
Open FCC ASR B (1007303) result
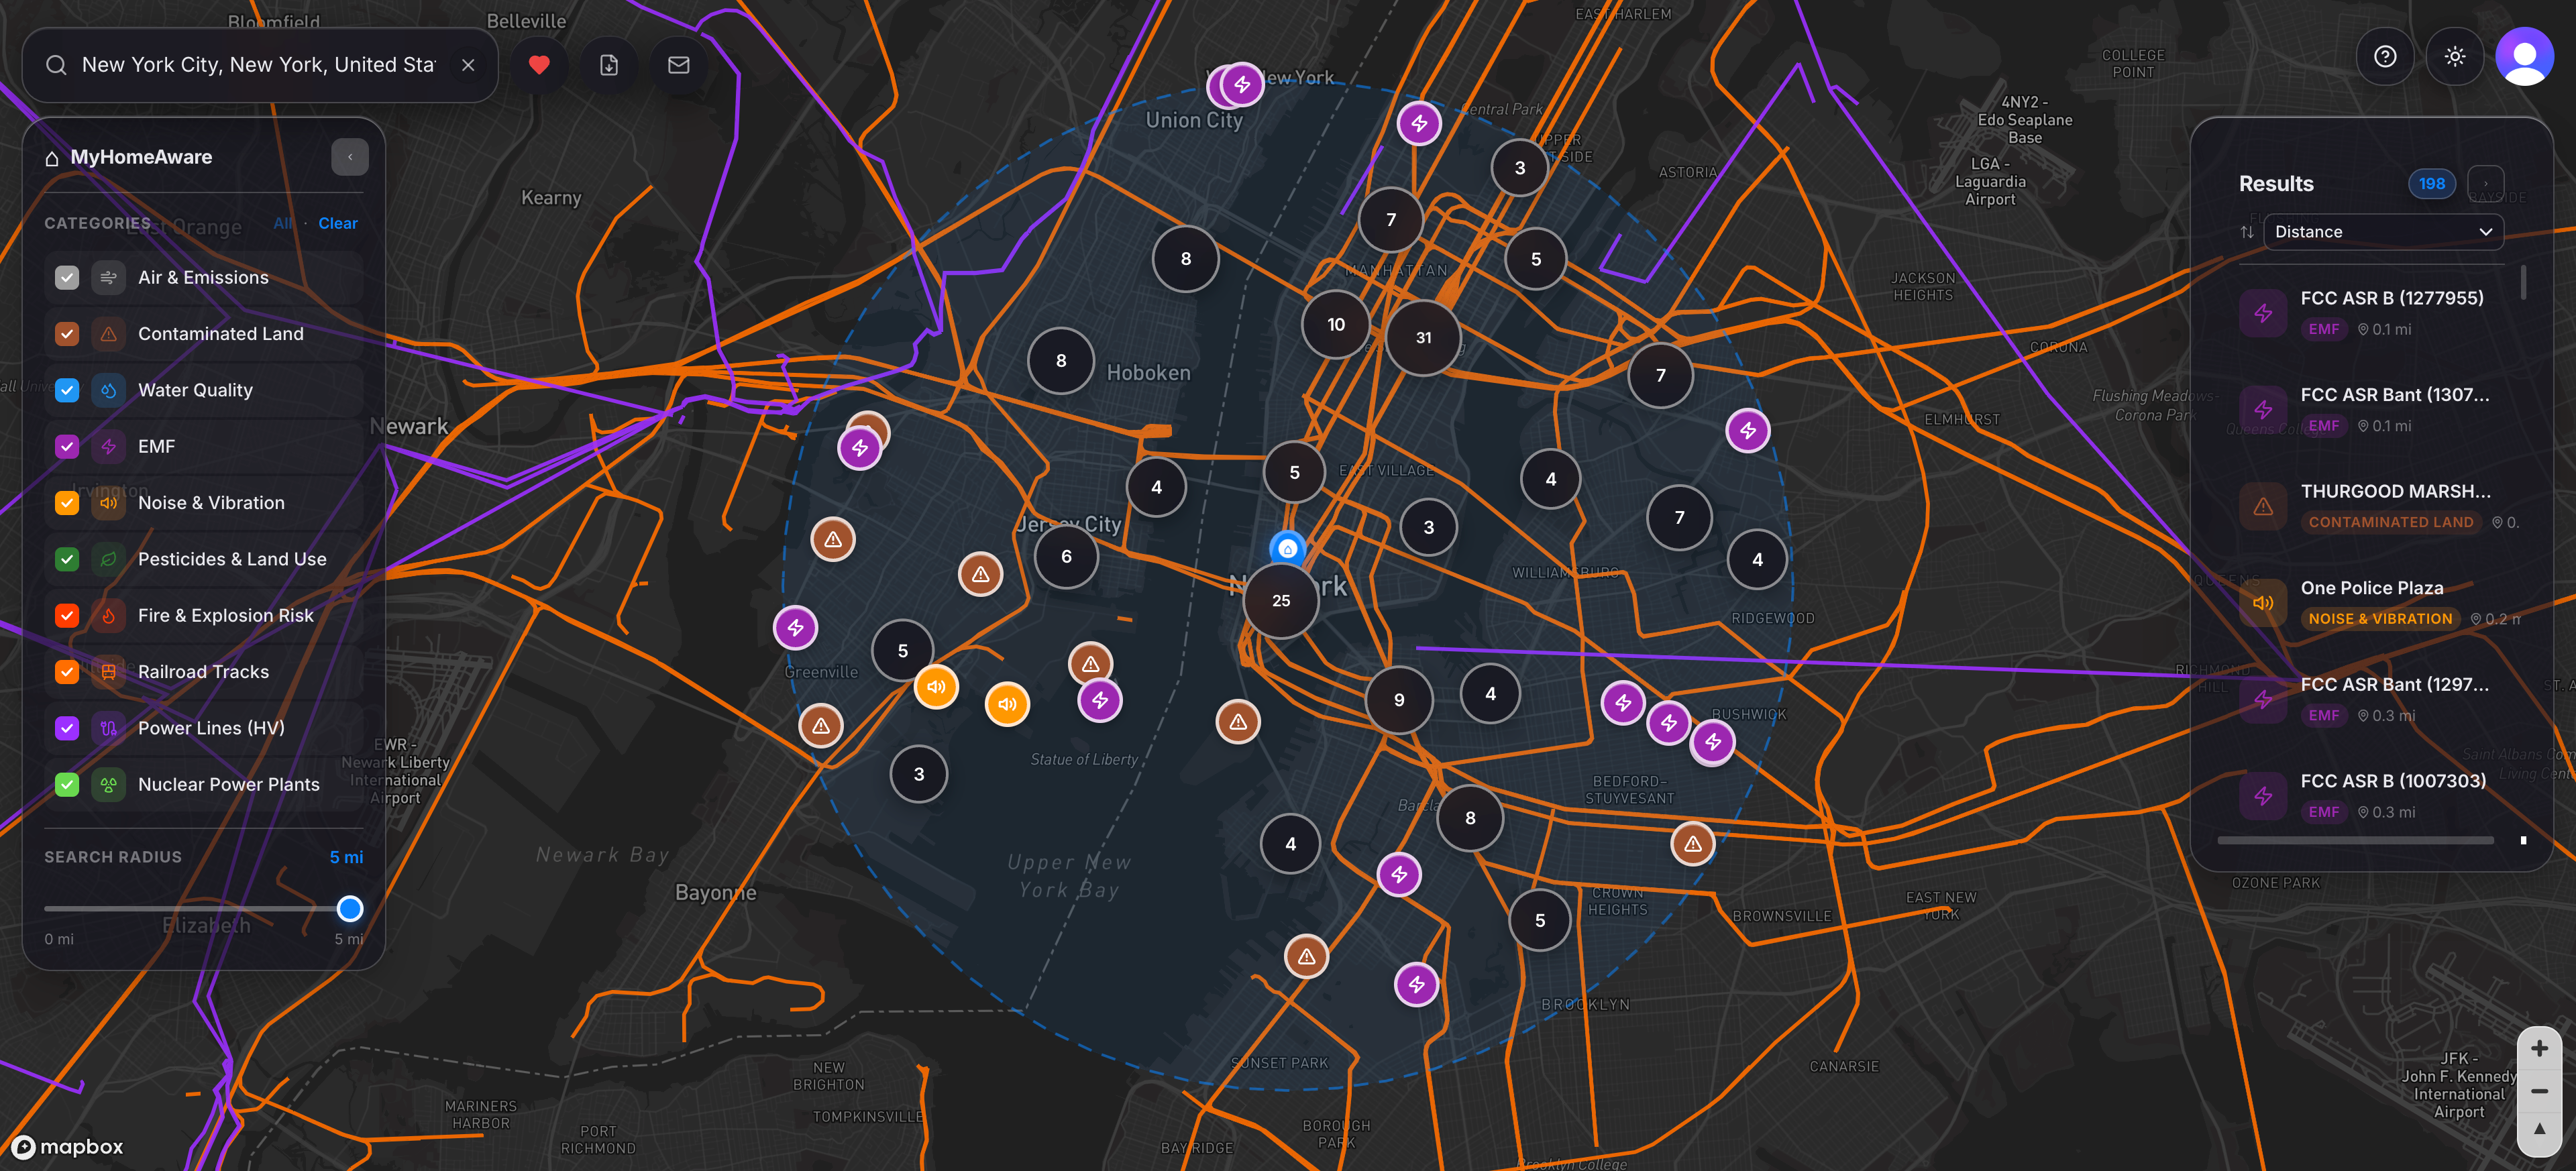(2372, 796)
